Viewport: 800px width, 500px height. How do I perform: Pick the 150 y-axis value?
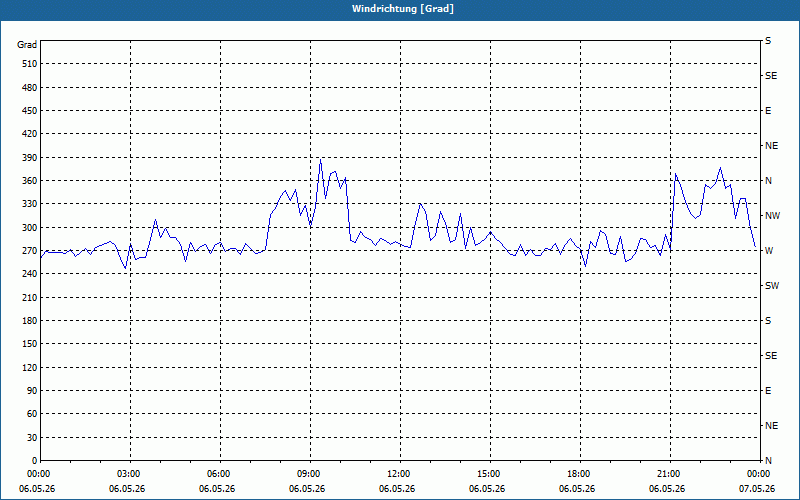[29, 344]
